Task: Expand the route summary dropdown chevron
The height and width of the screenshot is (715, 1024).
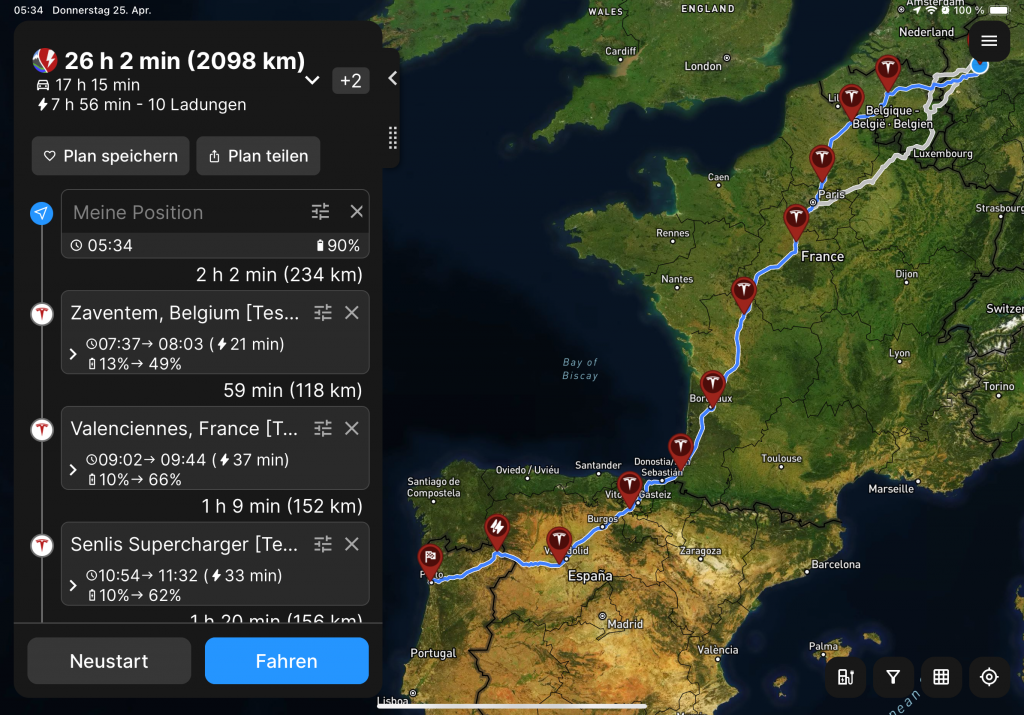Action: coord(312,80)
